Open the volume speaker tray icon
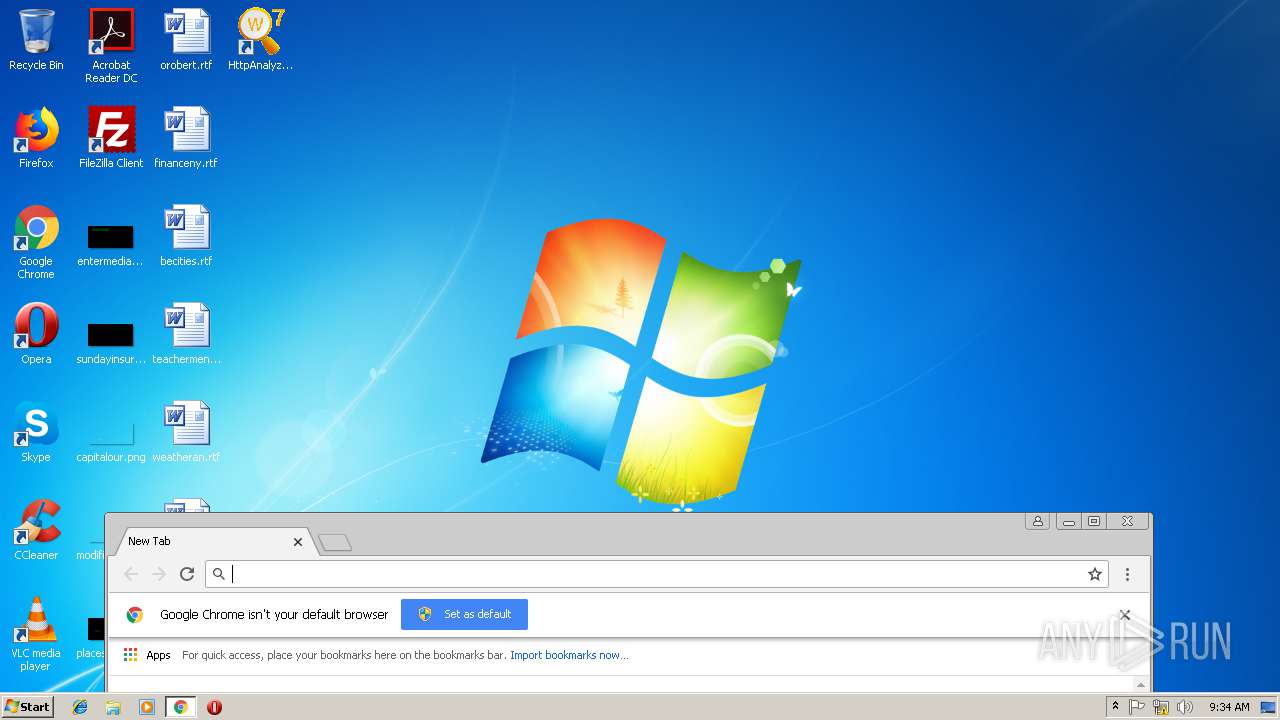 (1185, 707)
